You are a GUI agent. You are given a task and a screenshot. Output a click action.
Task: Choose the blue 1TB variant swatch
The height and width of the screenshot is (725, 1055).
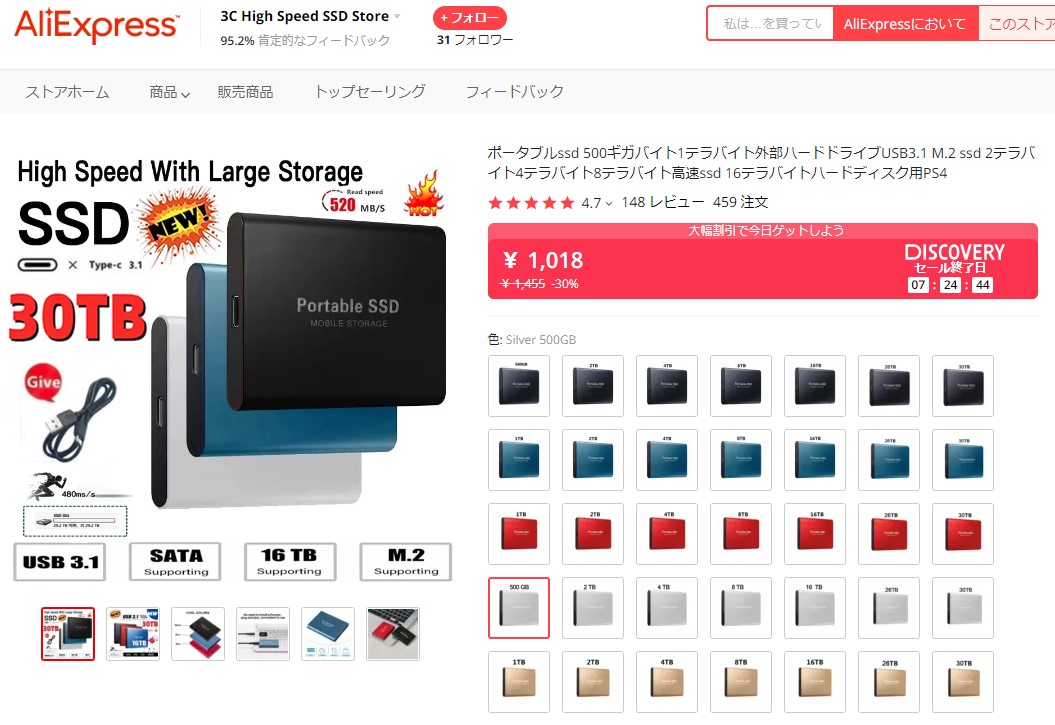coord(519,460)
